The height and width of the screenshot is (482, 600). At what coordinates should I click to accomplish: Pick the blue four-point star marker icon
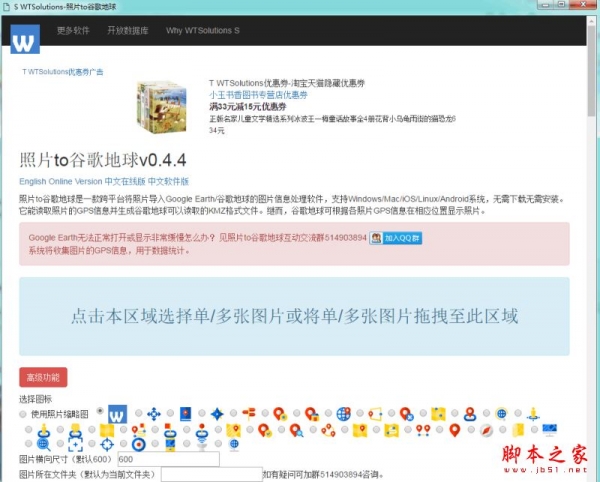click(x=217, y=414)
